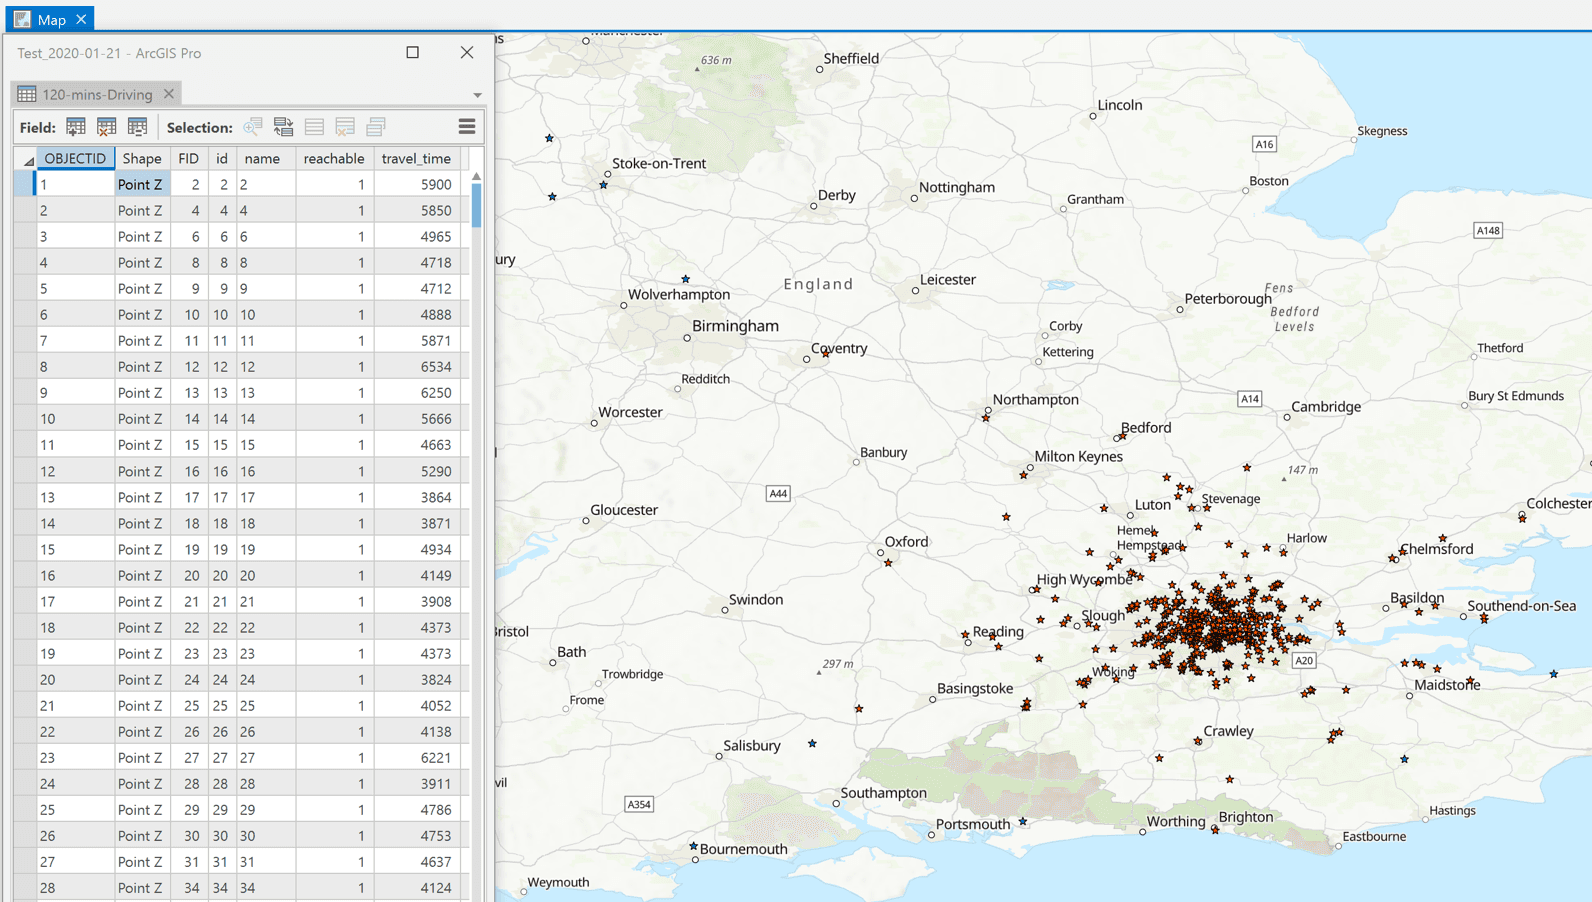Click the select-all corner triangle in table
Viewport: 1592px width, 902px height.
click(27, 160)
